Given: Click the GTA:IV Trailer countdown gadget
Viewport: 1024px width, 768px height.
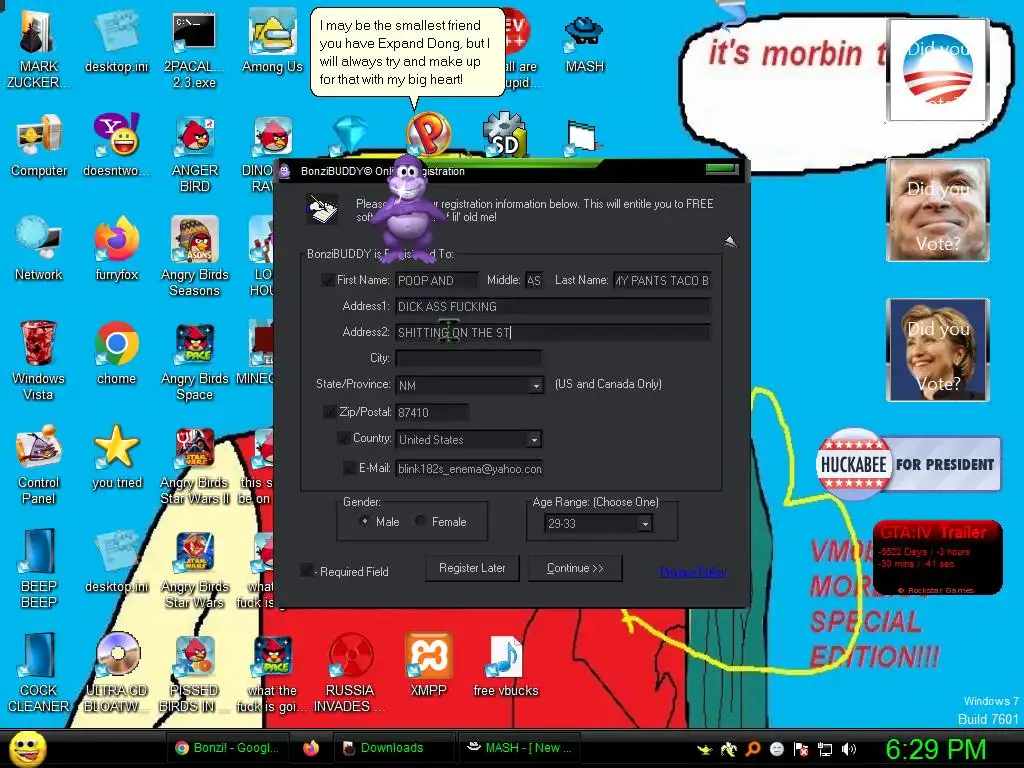Looking at the screenshot, I should (937, 558).
